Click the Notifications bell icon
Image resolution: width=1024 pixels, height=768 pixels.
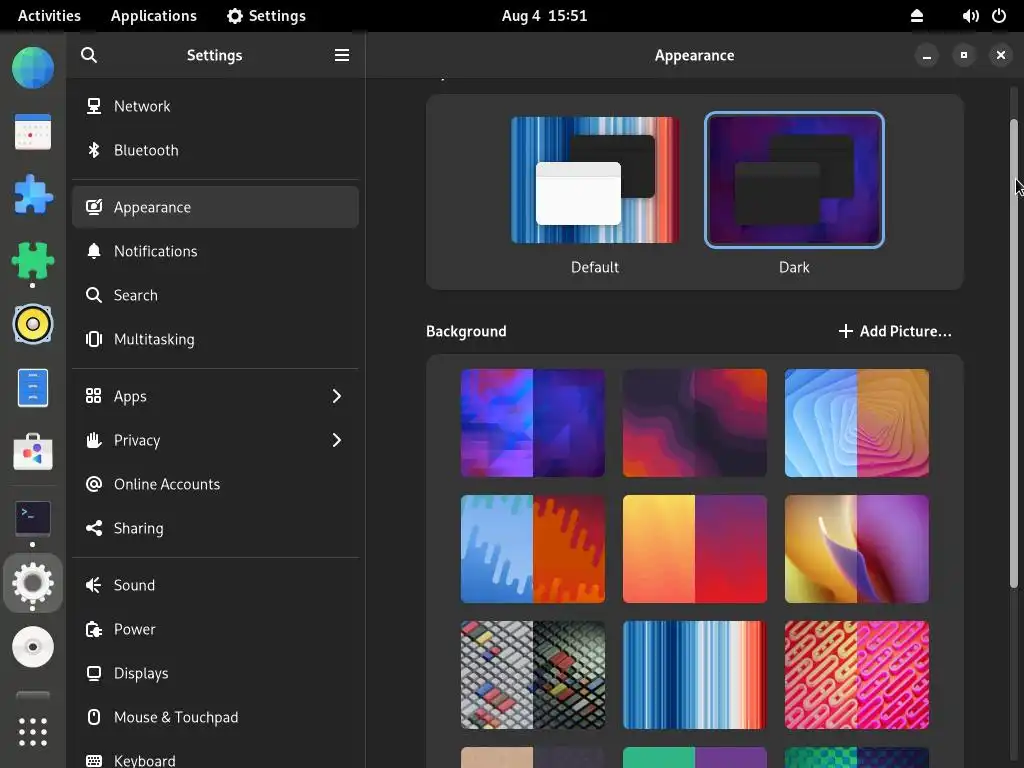(x=94, y=251)
